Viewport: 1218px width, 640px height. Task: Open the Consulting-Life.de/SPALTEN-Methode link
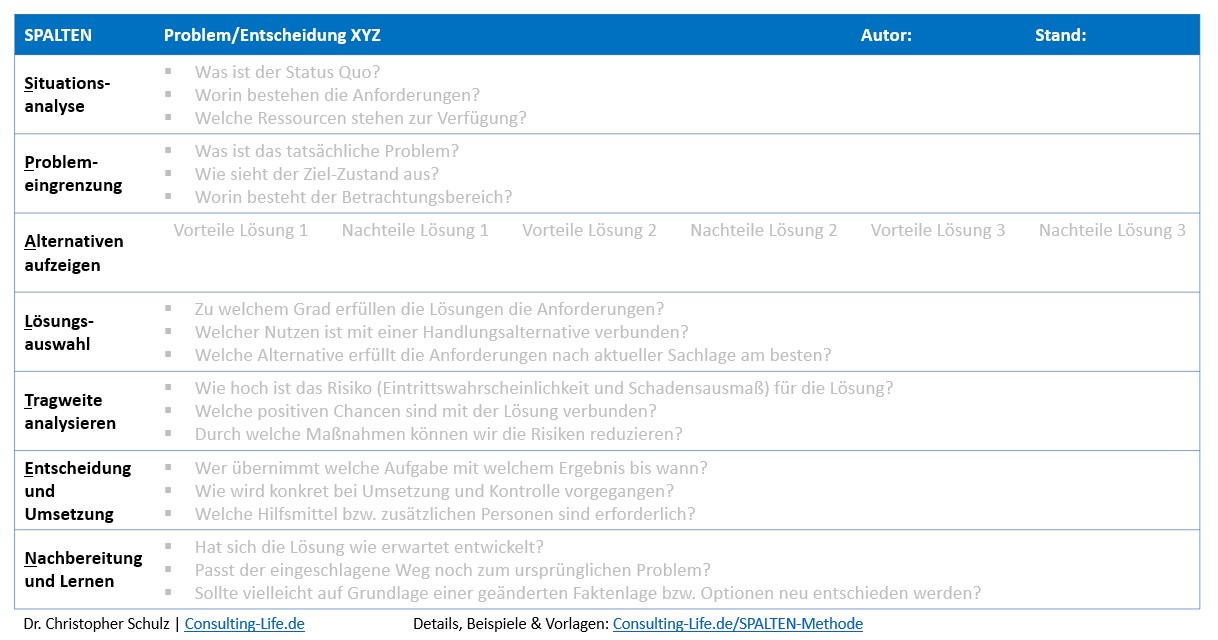click(x=737, y=624)
